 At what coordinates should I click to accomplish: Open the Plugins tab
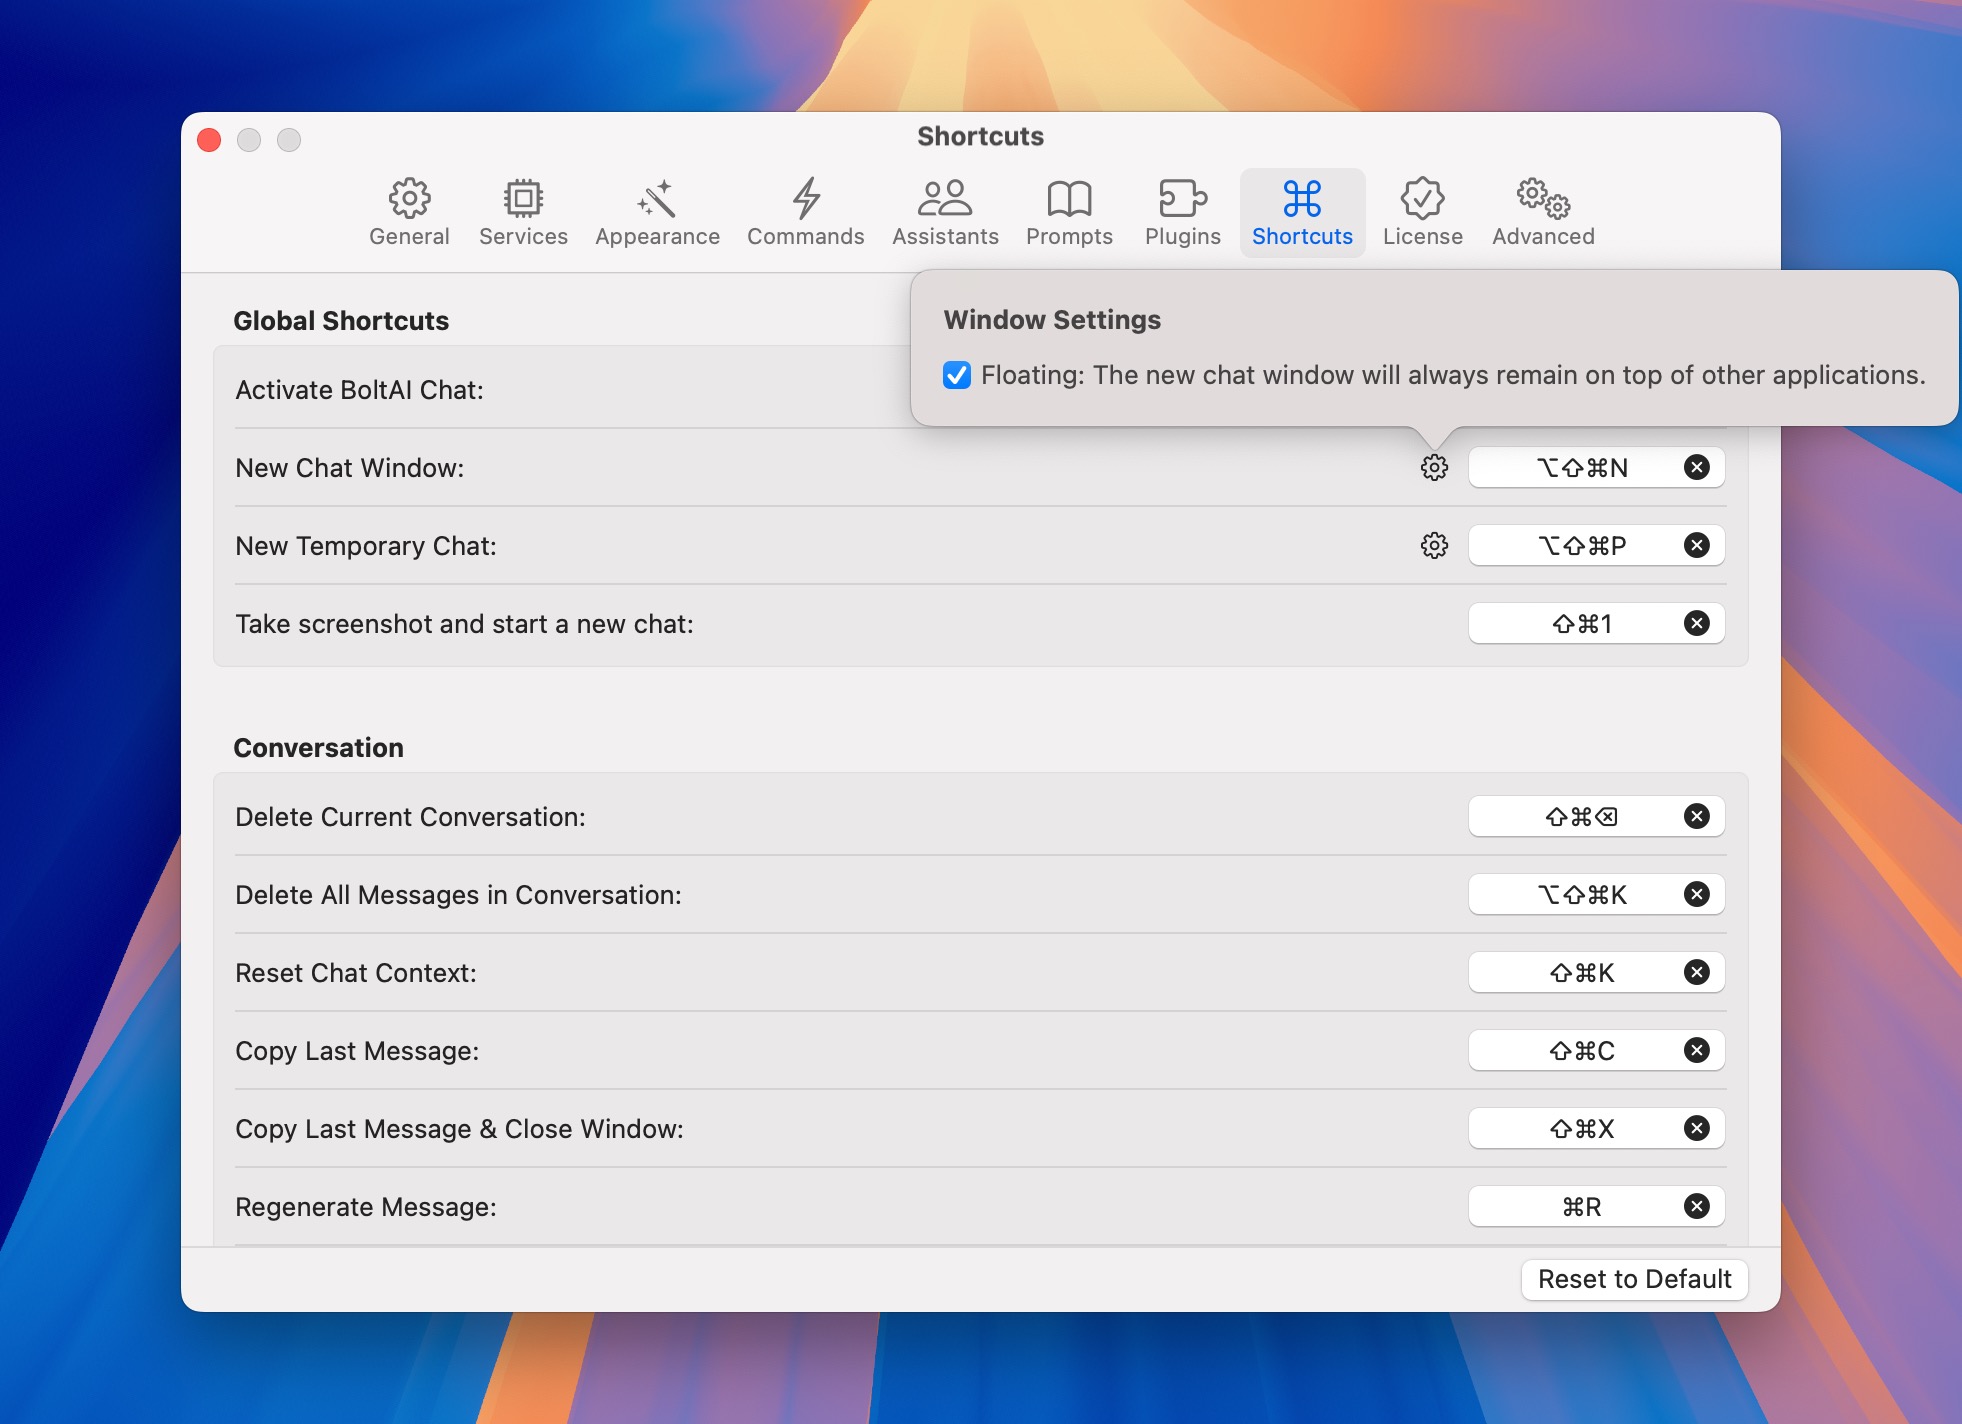coord(1182,212)
